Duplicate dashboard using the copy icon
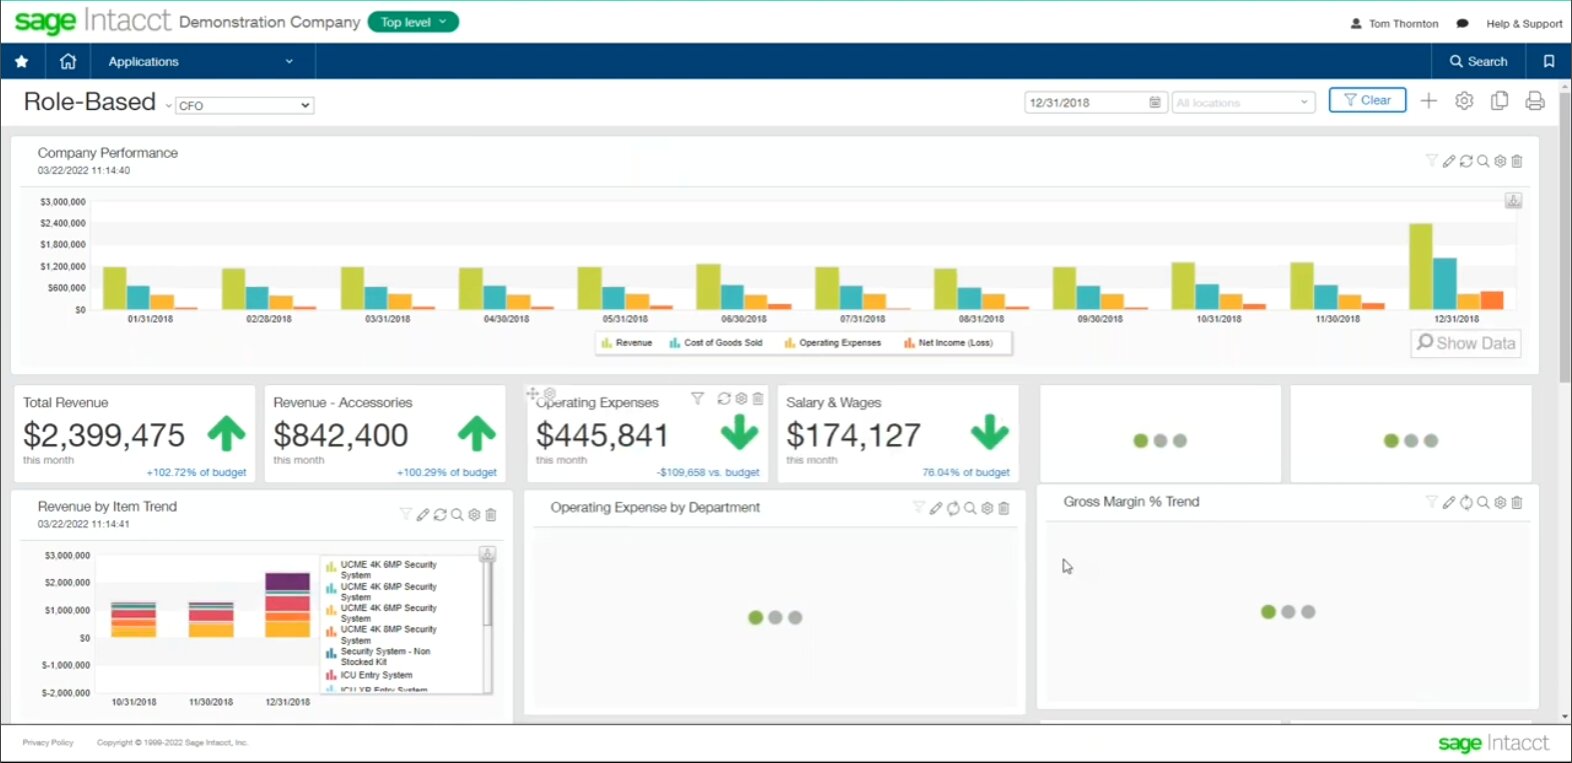The image size is (1572, 763). pos(1499,101)
